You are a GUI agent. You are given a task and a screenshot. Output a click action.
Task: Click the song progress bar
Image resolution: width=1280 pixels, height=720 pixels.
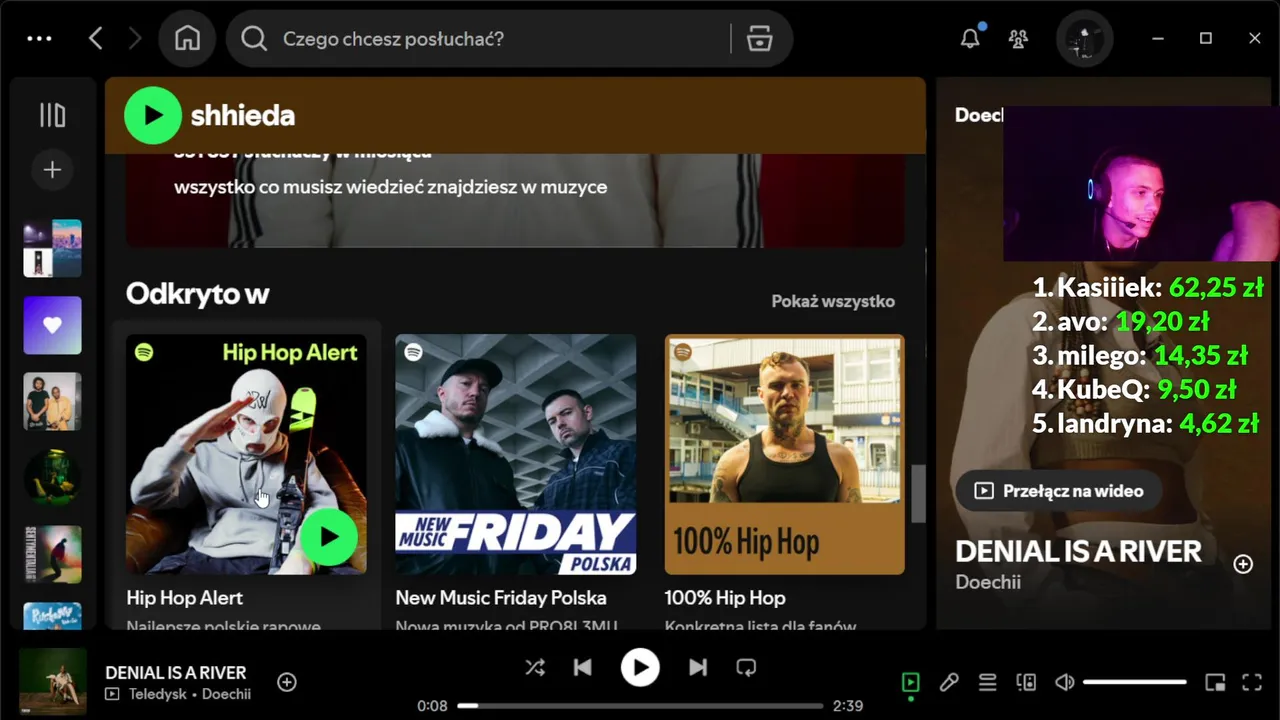pyautogui.click(x=640, y=706)
